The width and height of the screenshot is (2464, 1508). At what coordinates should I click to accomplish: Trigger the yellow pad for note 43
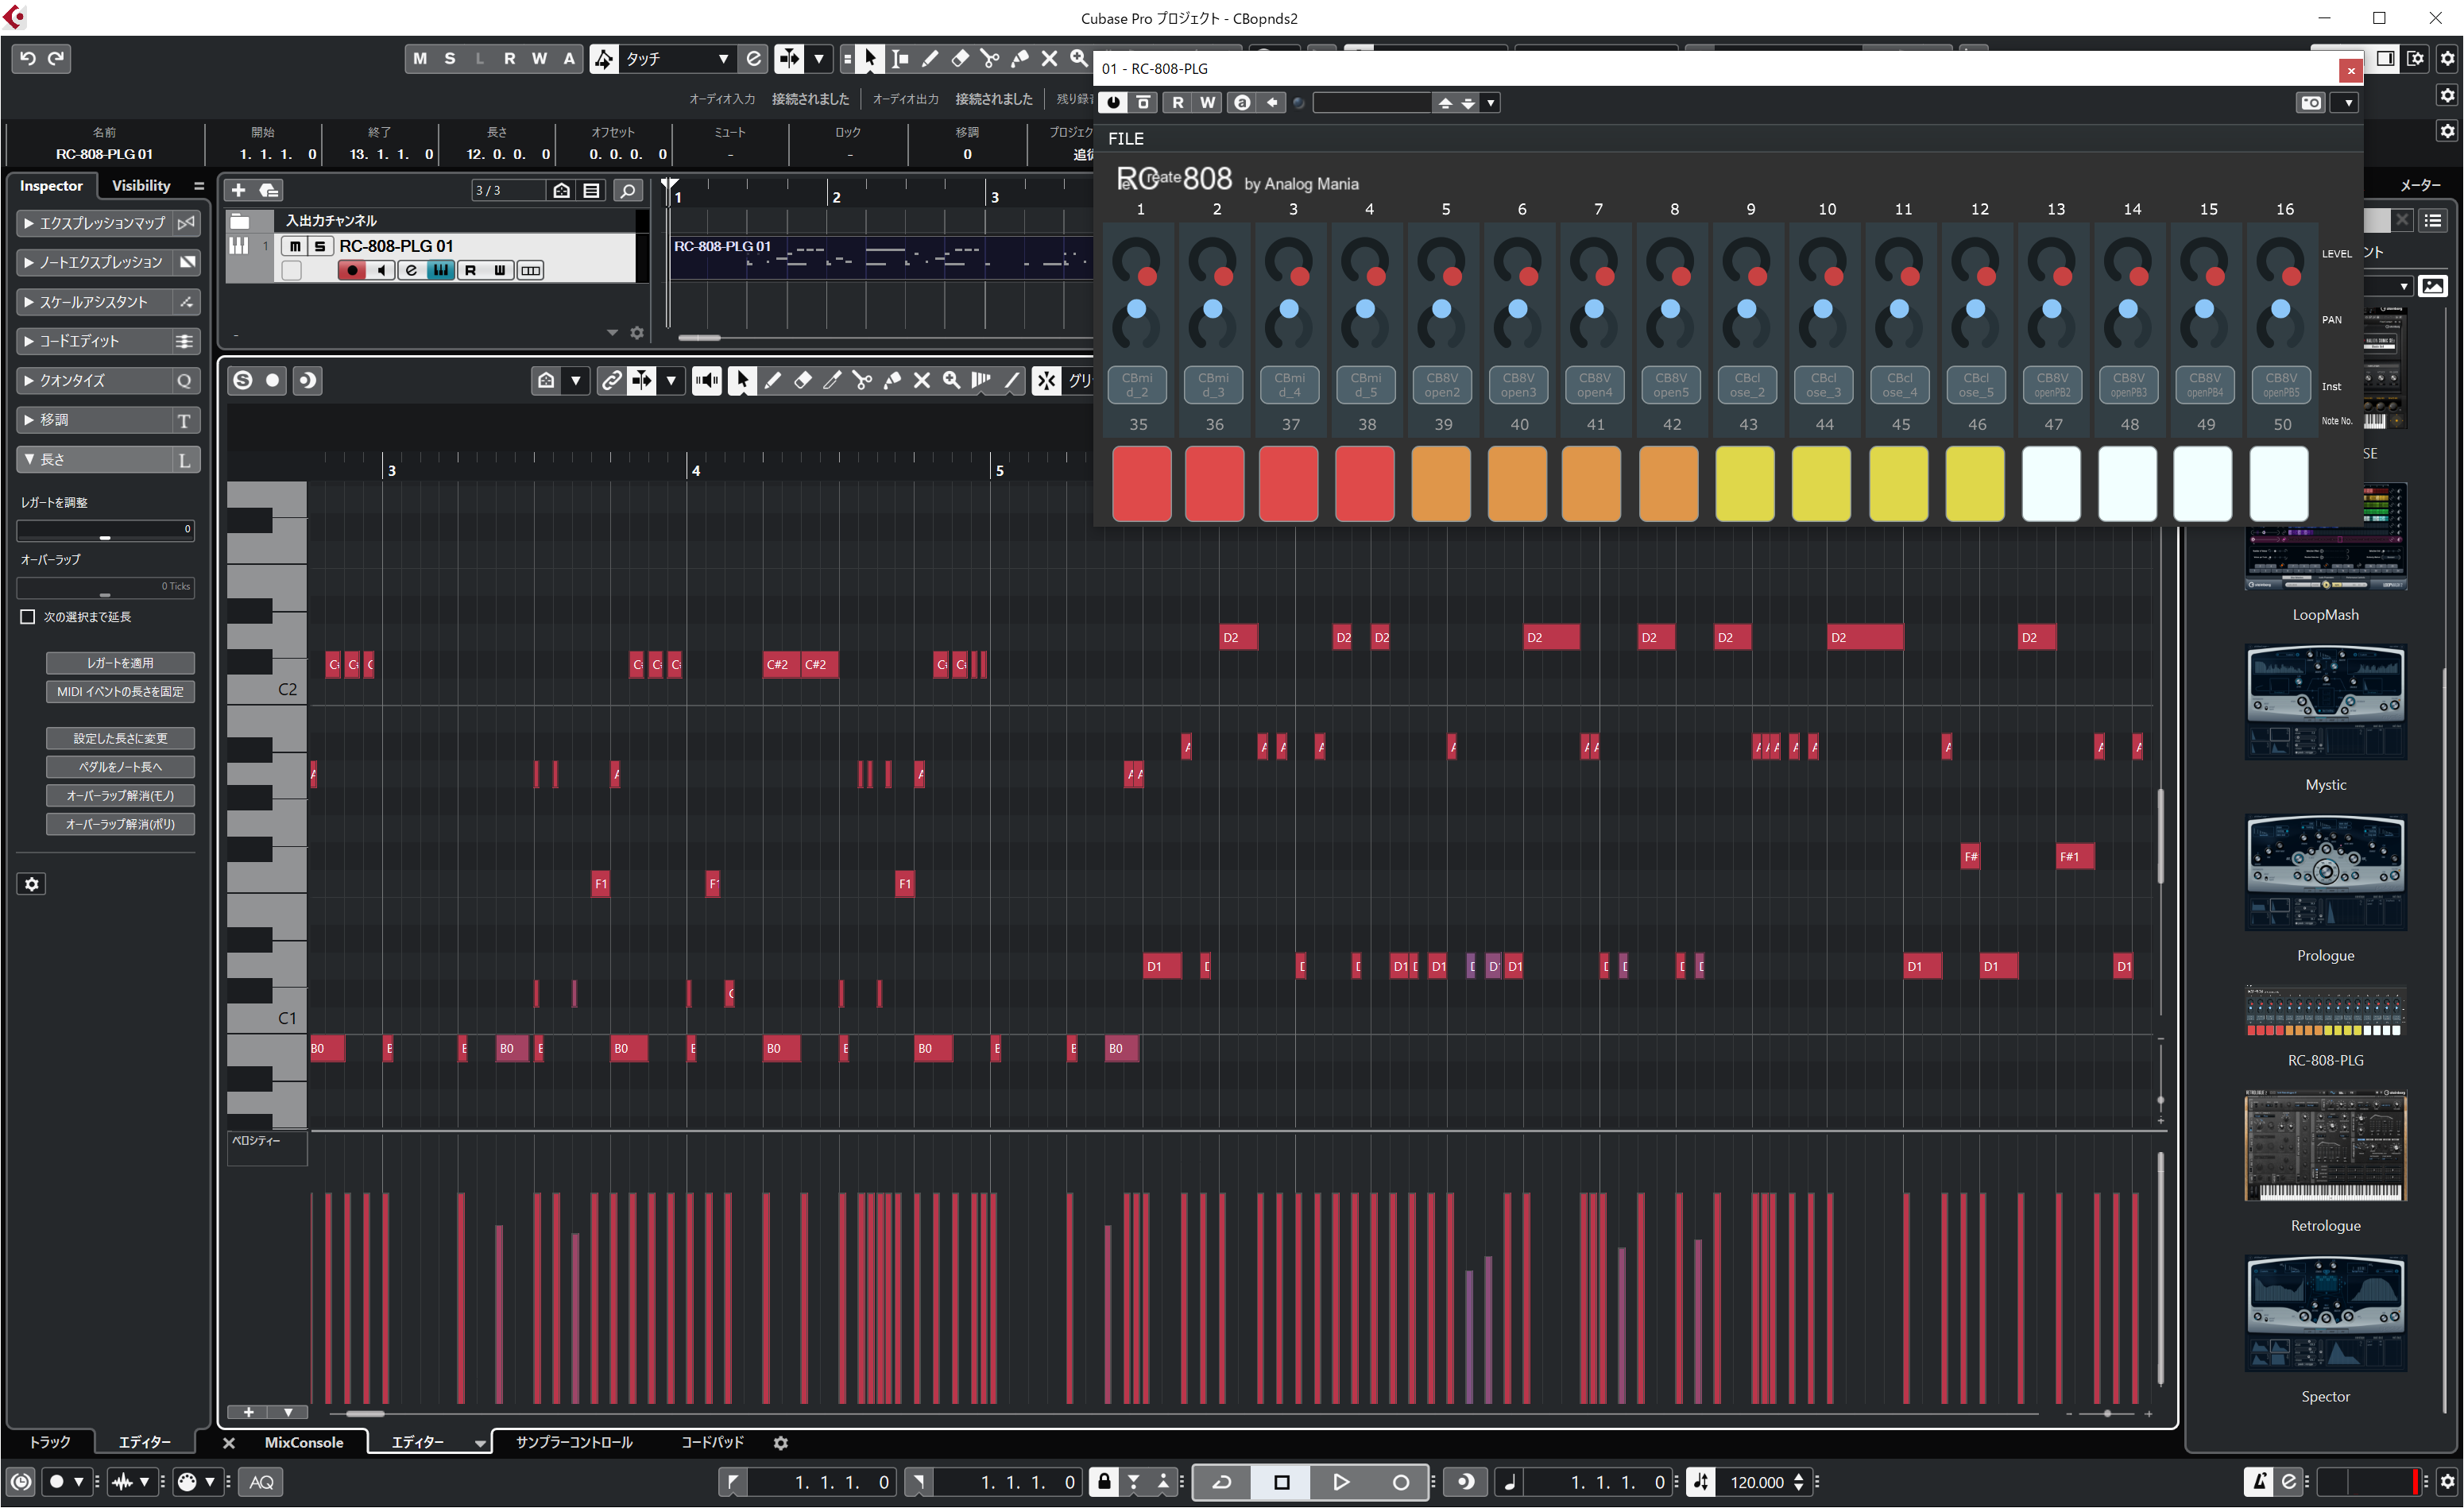1745,484
